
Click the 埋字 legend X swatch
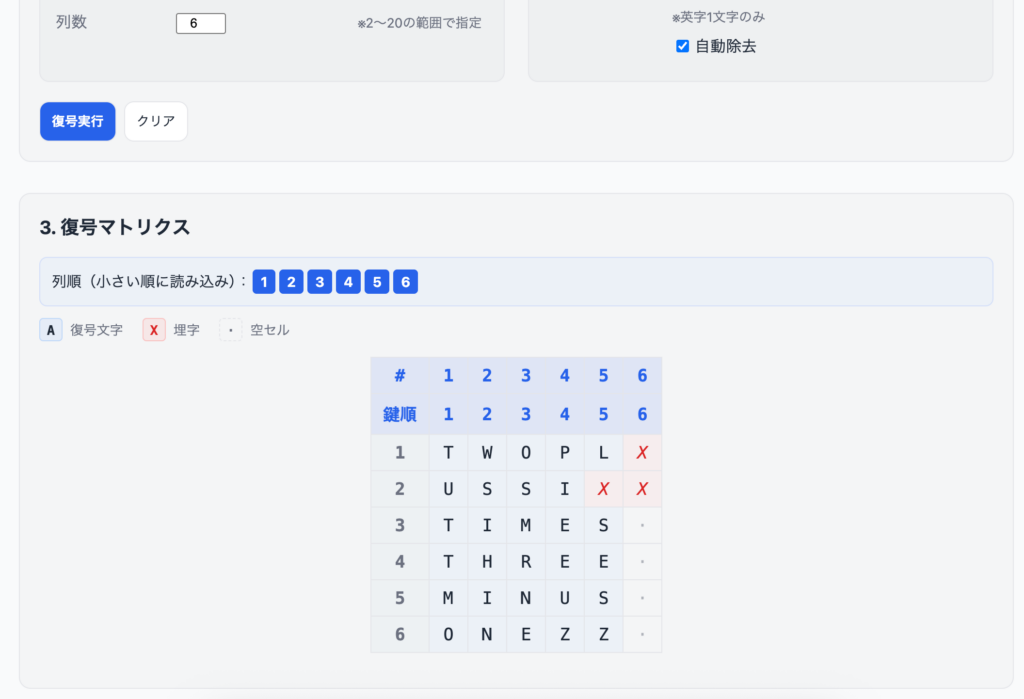pos(154,330)
